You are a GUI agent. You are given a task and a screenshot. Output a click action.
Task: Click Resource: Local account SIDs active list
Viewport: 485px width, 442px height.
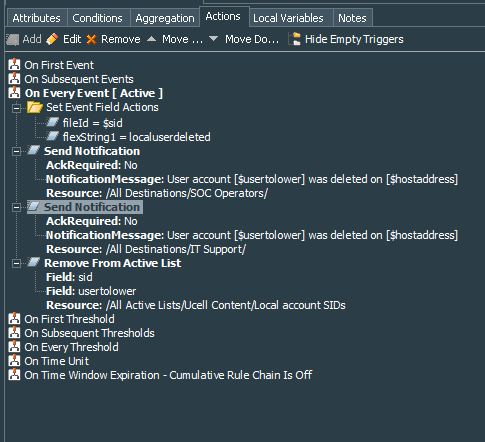point(196,305)
